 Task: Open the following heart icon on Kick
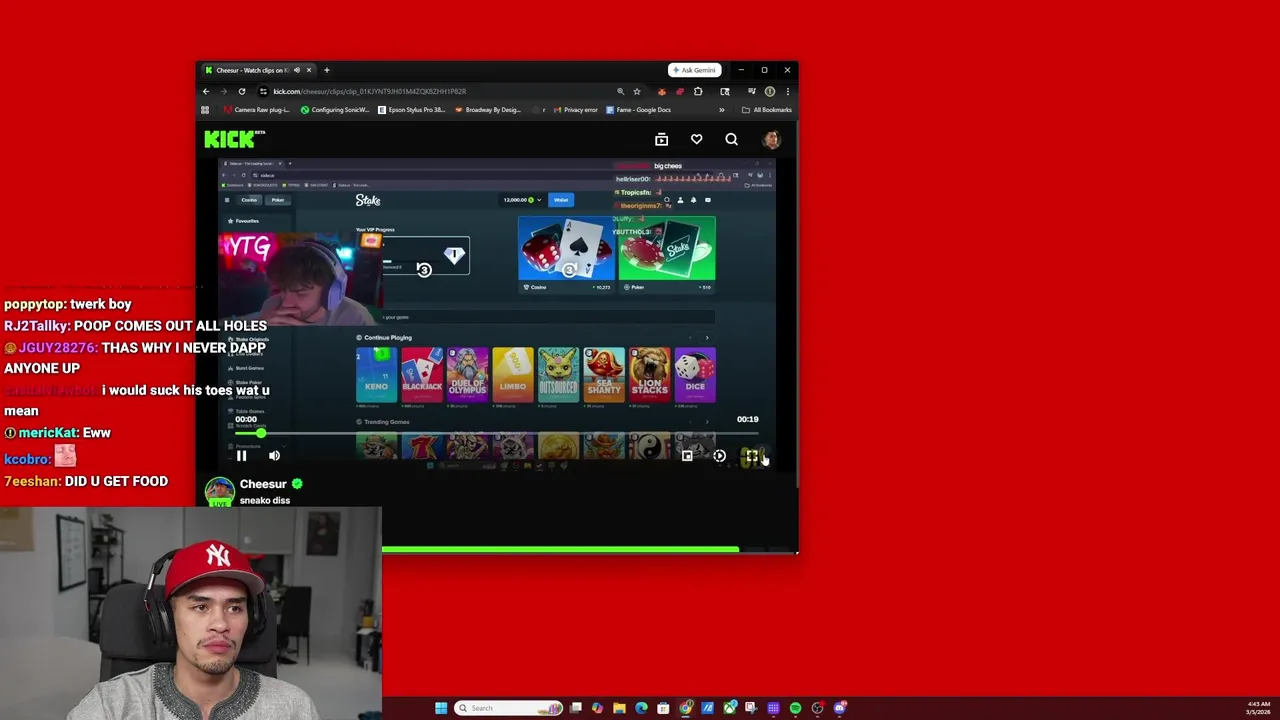pos(696,140)
